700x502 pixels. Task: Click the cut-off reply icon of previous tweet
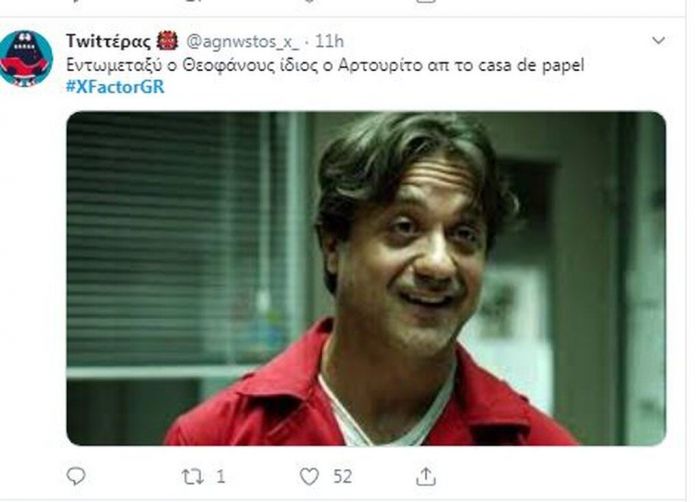pyautogui.click(x=76, y=1)
